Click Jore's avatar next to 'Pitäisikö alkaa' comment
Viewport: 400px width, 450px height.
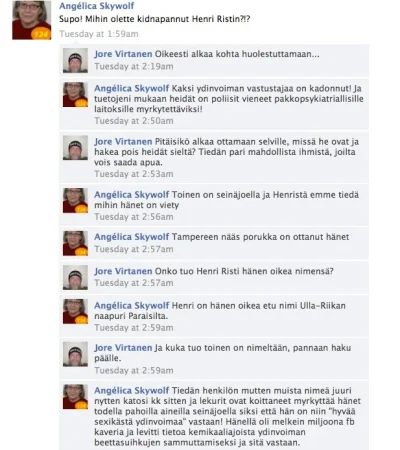(x=75, y=148)
